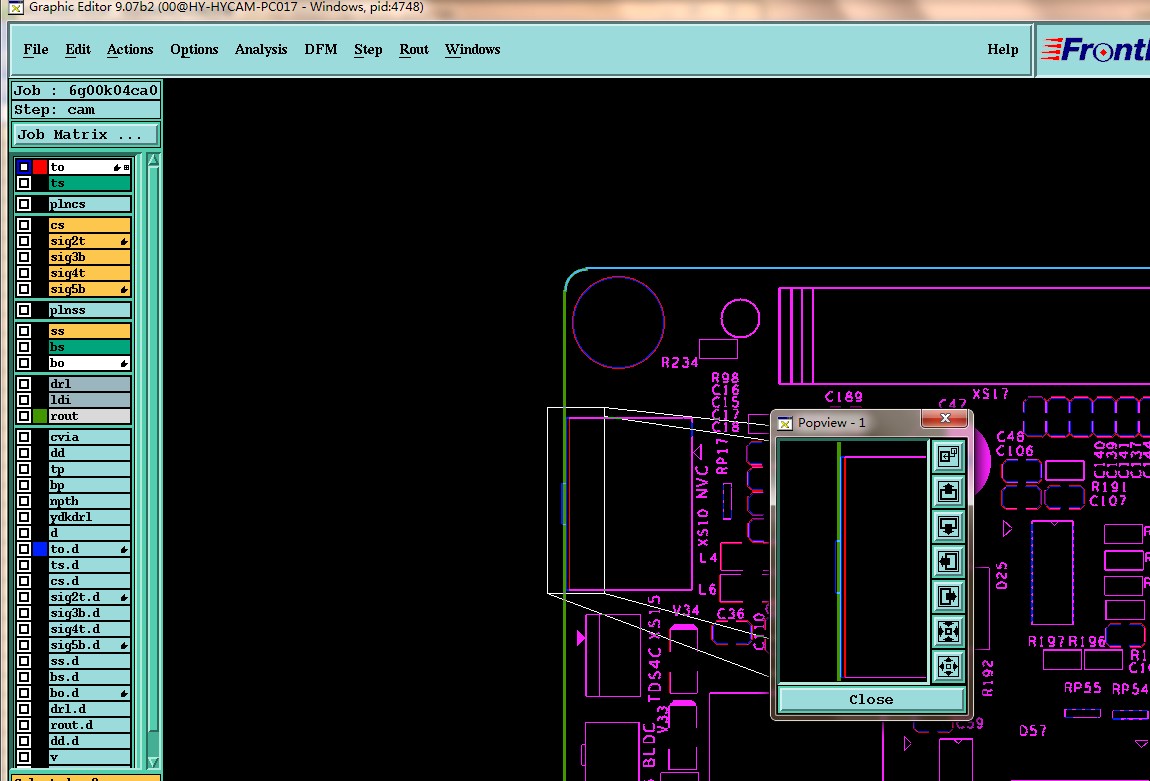Close the Popview window with the X

pos(945,418)
